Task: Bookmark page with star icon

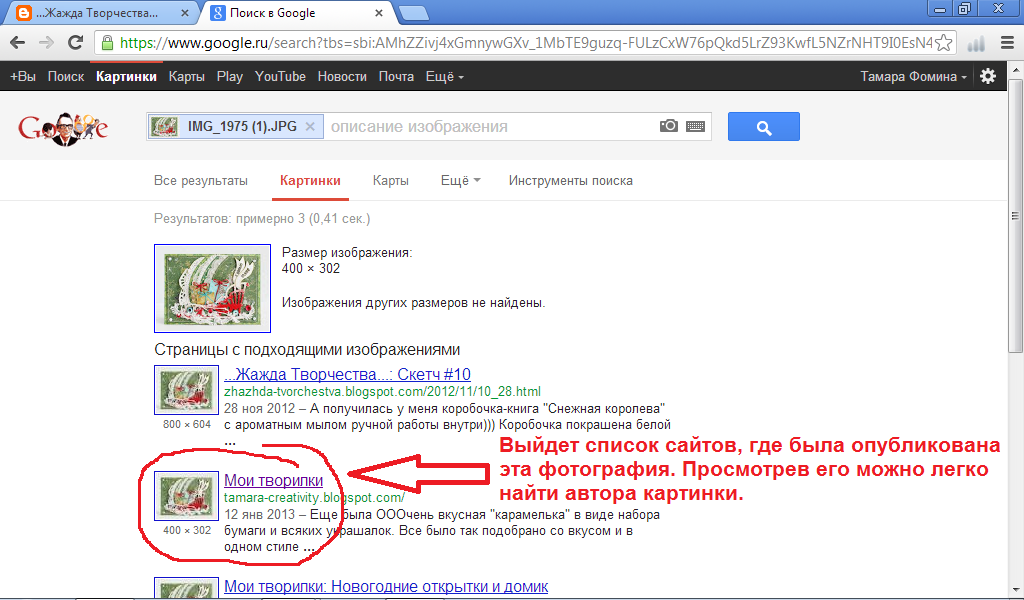Action: [x=944, y=43]
